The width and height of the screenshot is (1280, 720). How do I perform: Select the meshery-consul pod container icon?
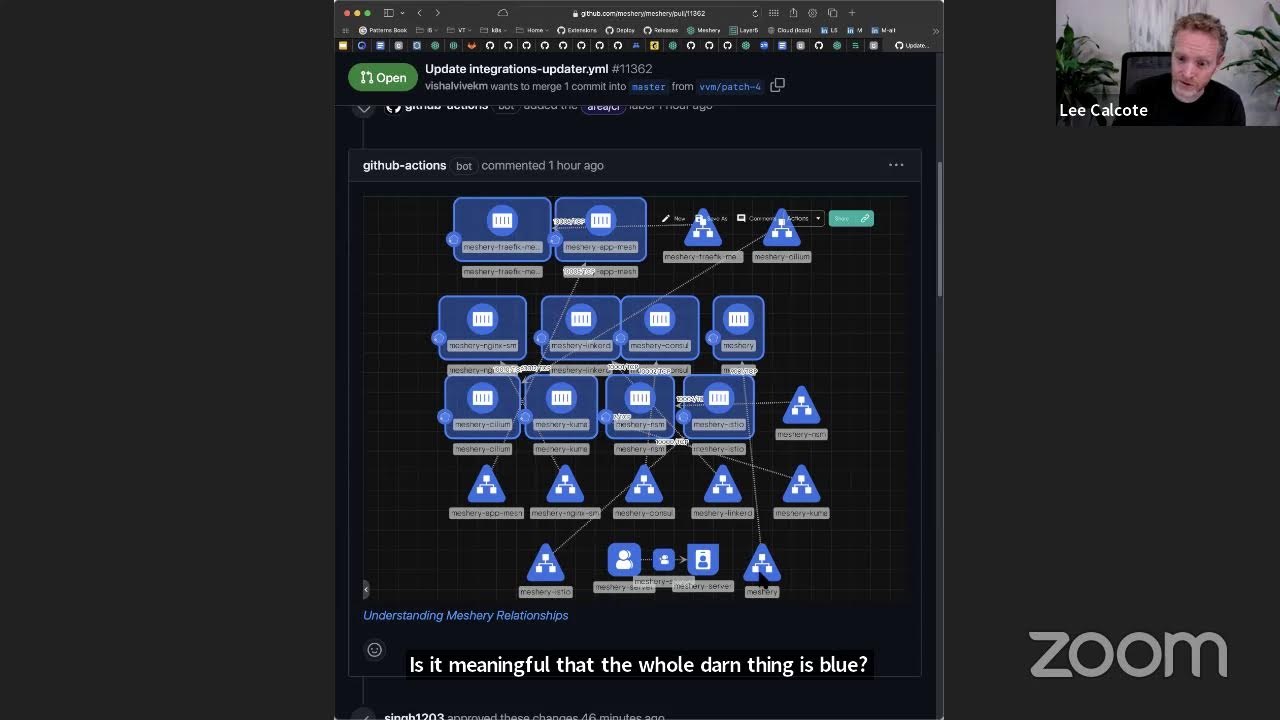(659, 319)
